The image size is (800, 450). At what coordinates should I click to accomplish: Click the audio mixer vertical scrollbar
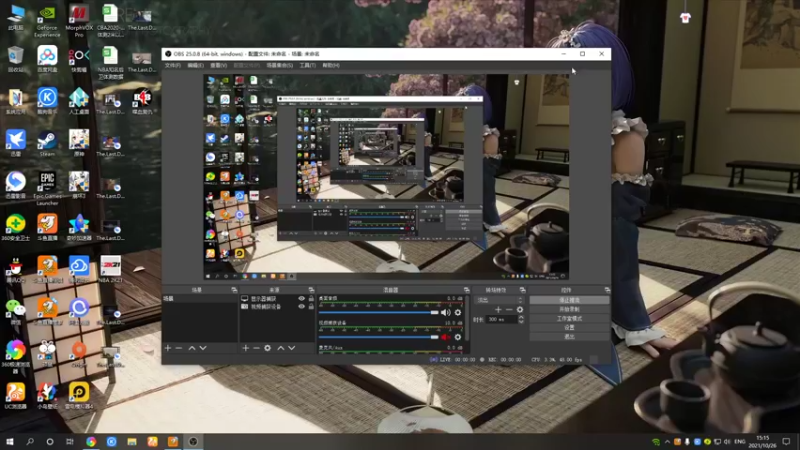coord(467,319)
